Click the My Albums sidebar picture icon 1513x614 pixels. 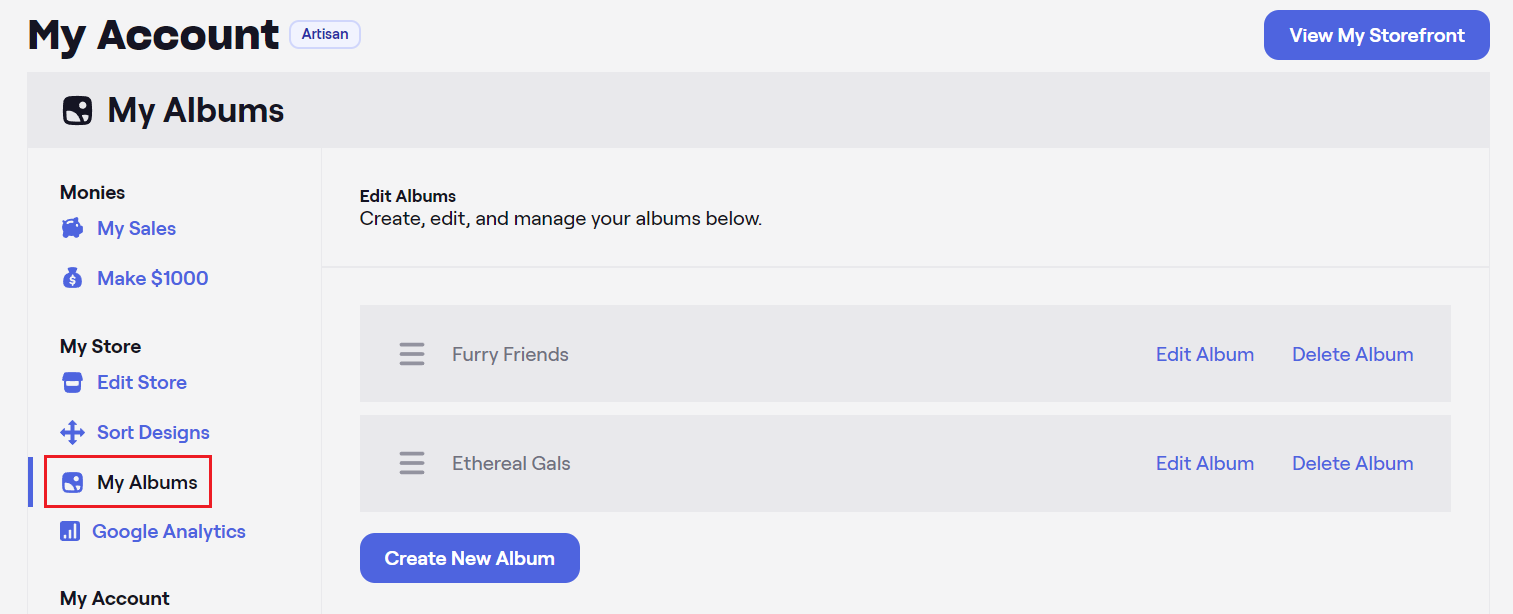coord(72,483)
